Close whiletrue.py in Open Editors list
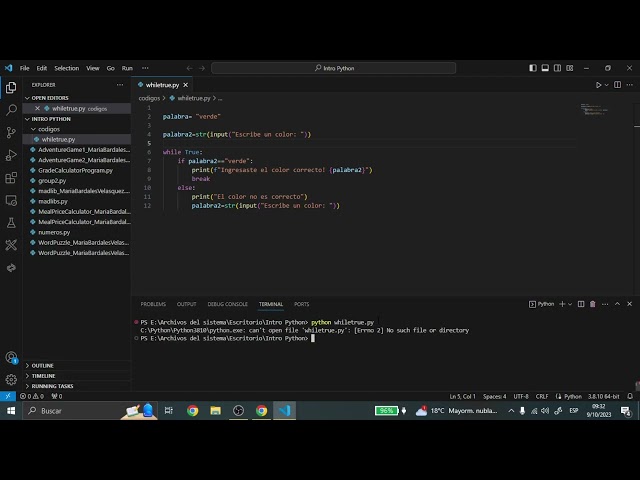 (37, 108)
